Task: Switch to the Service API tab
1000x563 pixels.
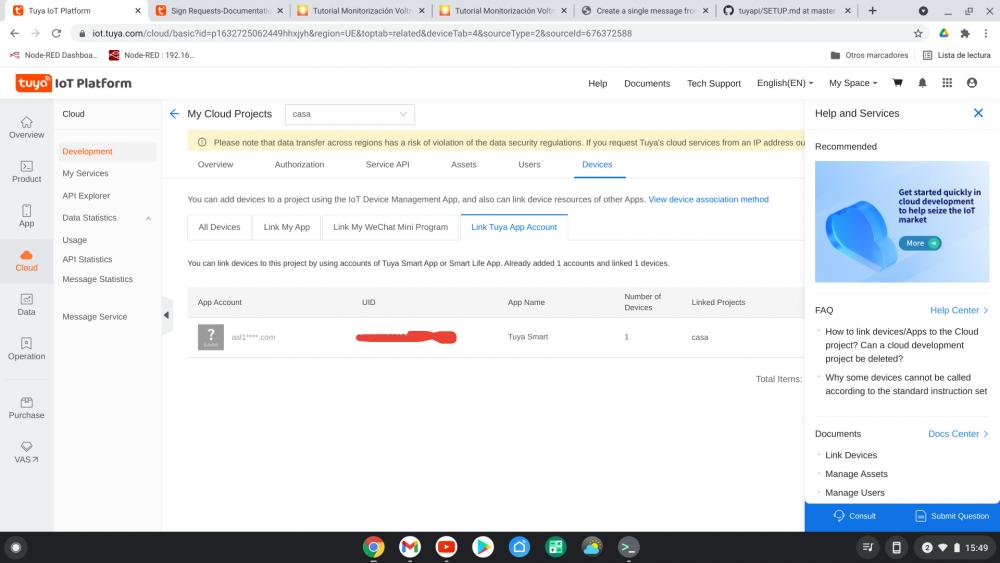Action: [x=388, y=165]
